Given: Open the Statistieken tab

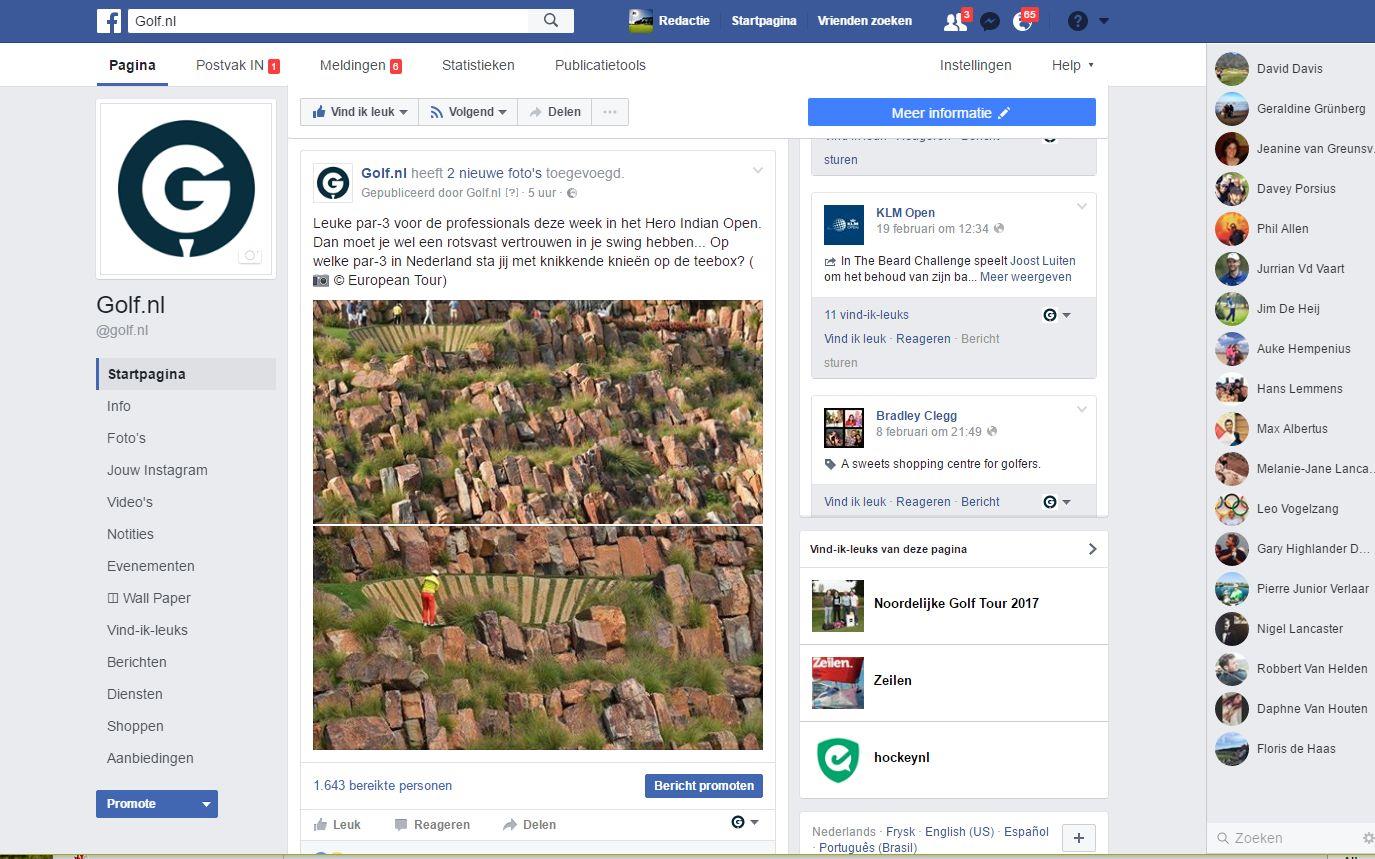Looking at the screenshot, I should click(477, 64).
